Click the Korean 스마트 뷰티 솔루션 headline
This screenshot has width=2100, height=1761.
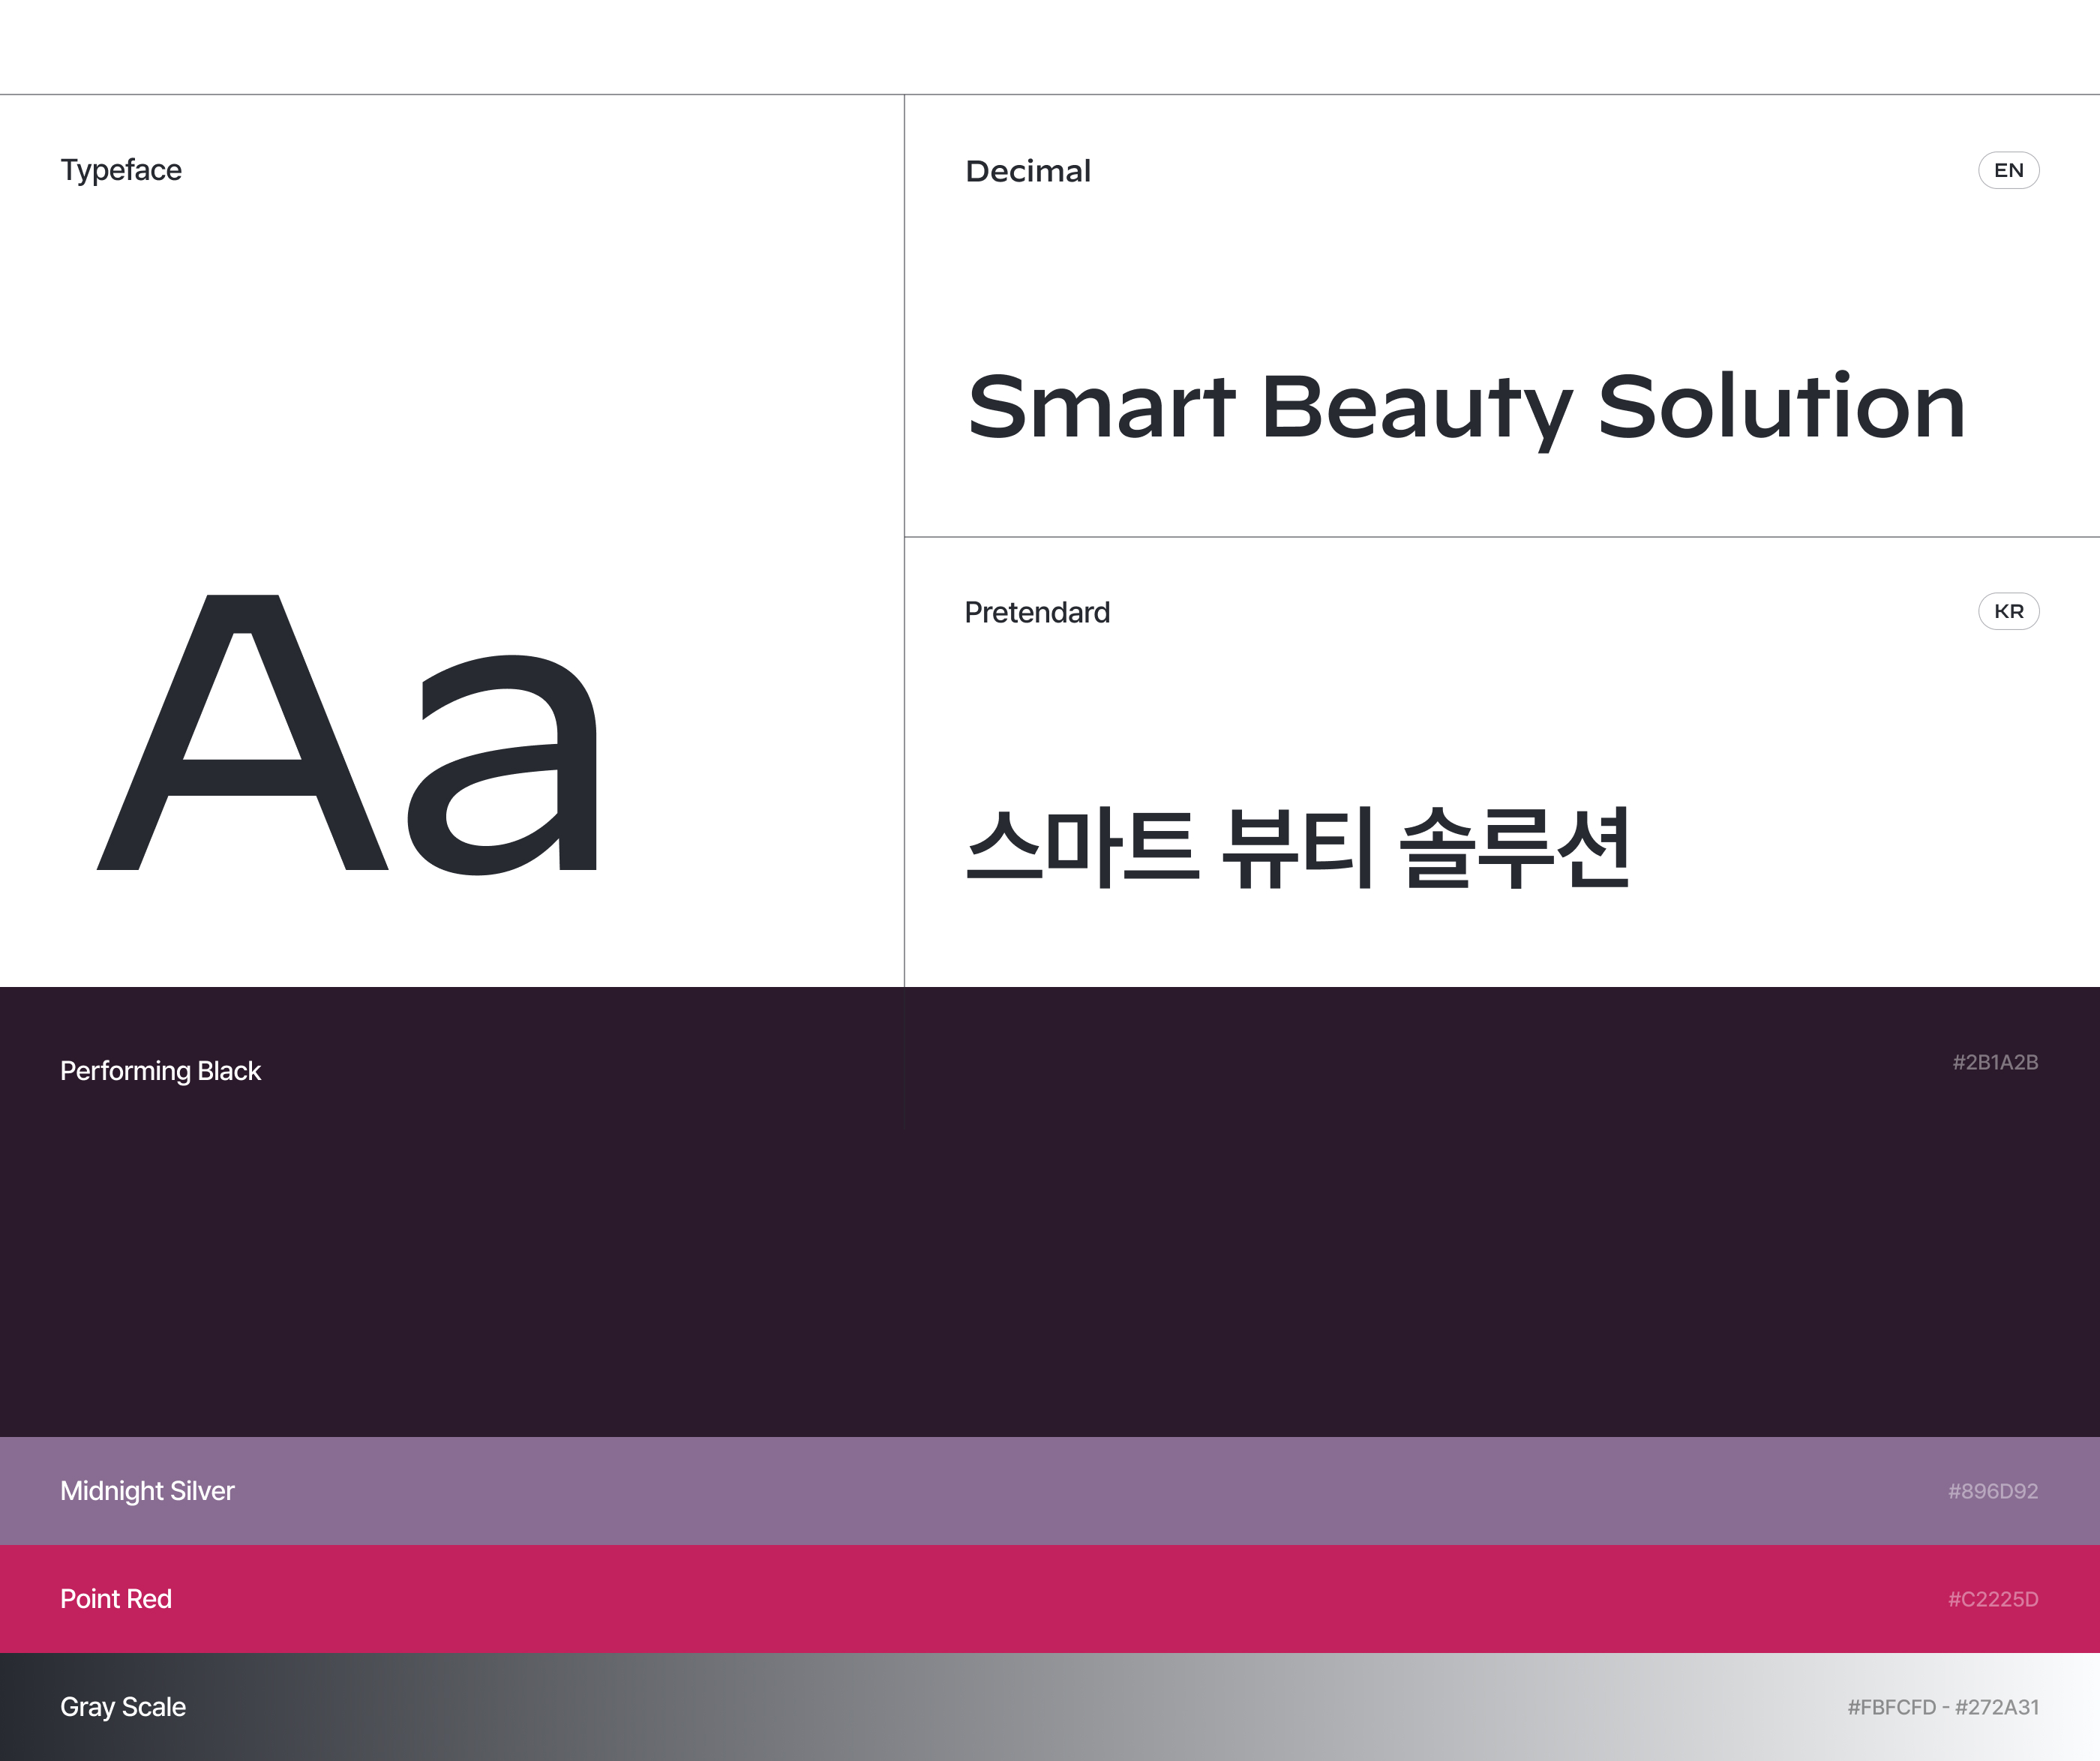(x=1297, y=847)
